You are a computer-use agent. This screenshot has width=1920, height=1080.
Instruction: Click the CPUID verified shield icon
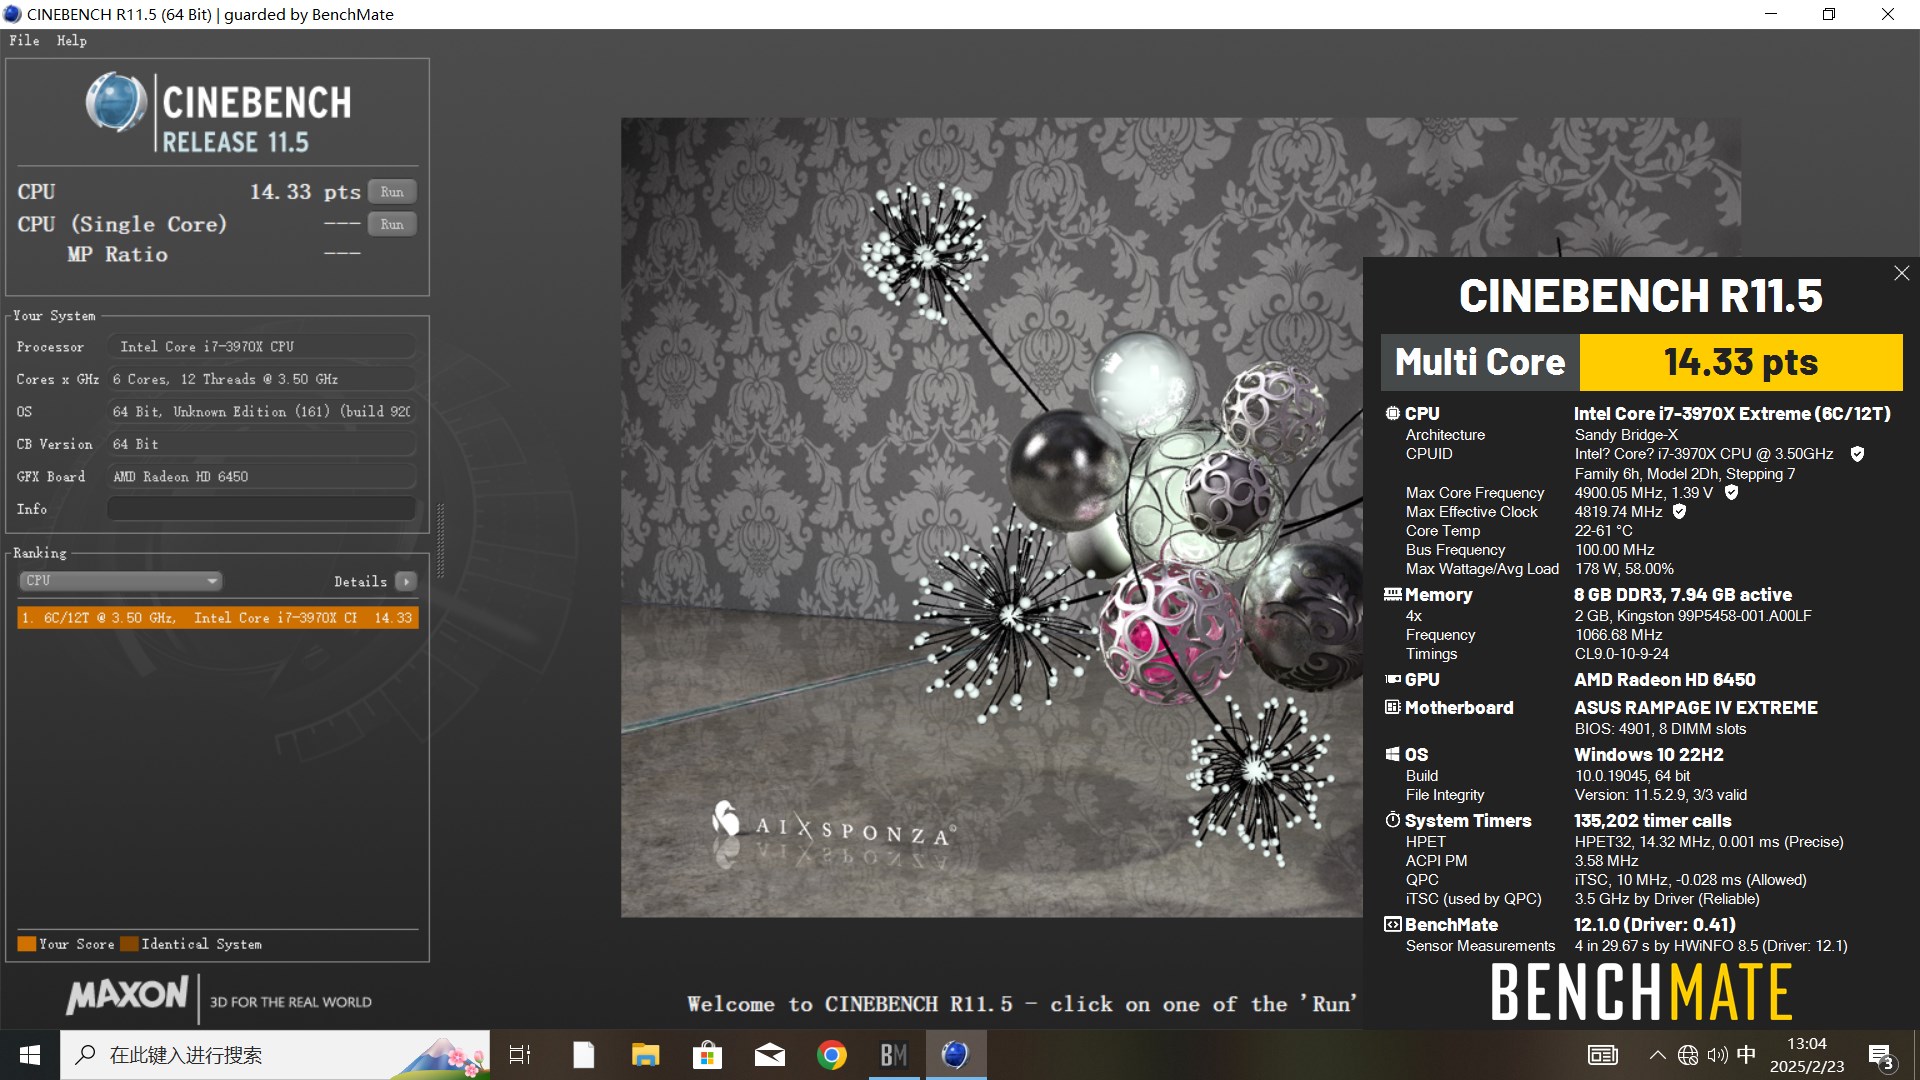(1857, 454)
